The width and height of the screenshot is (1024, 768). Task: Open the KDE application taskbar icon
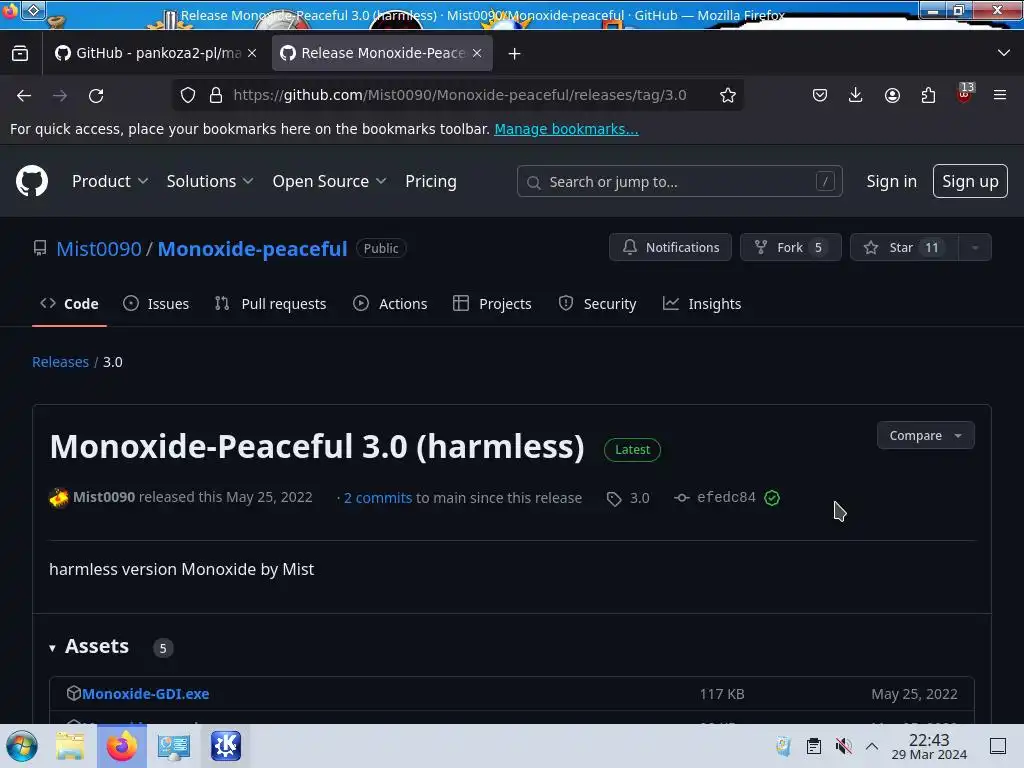tap(226, 746)
